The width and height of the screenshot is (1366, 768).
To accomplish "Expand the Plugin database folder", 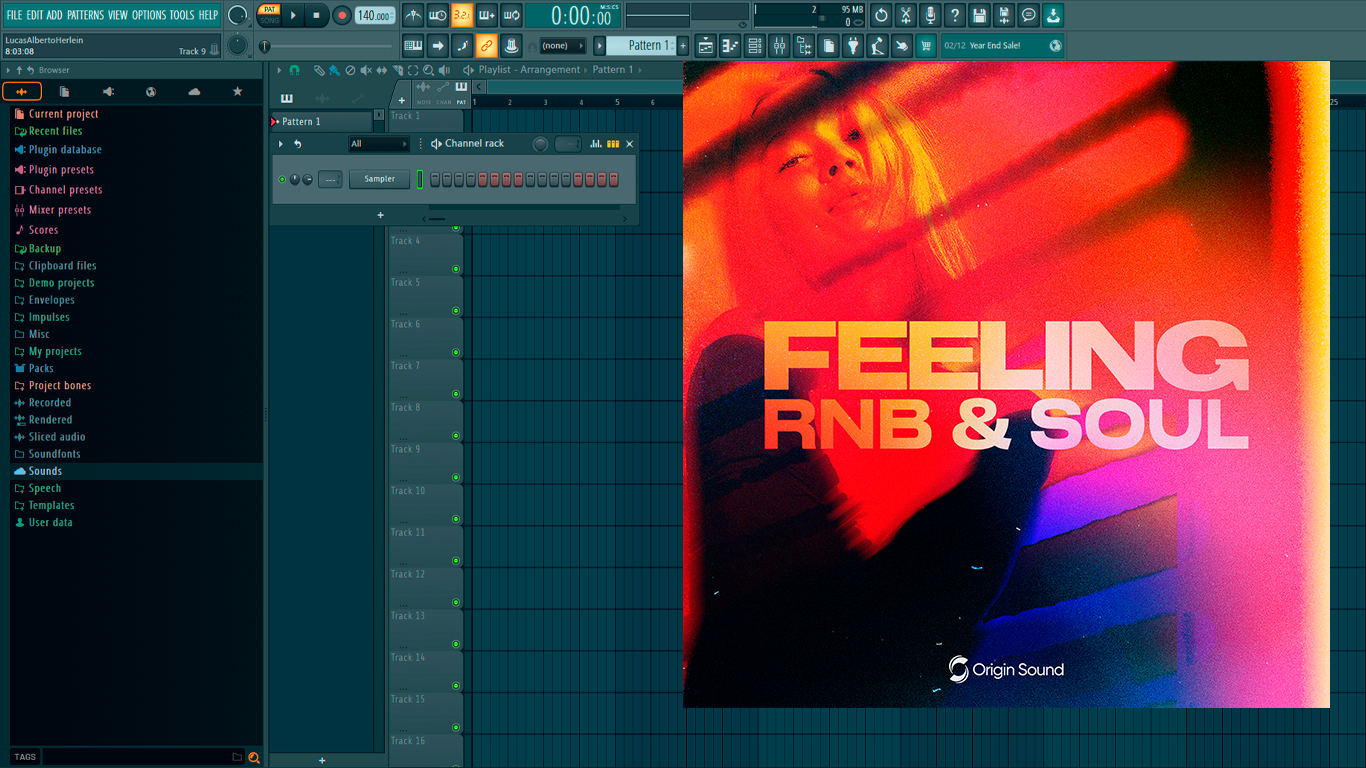I will click(65, 150).
